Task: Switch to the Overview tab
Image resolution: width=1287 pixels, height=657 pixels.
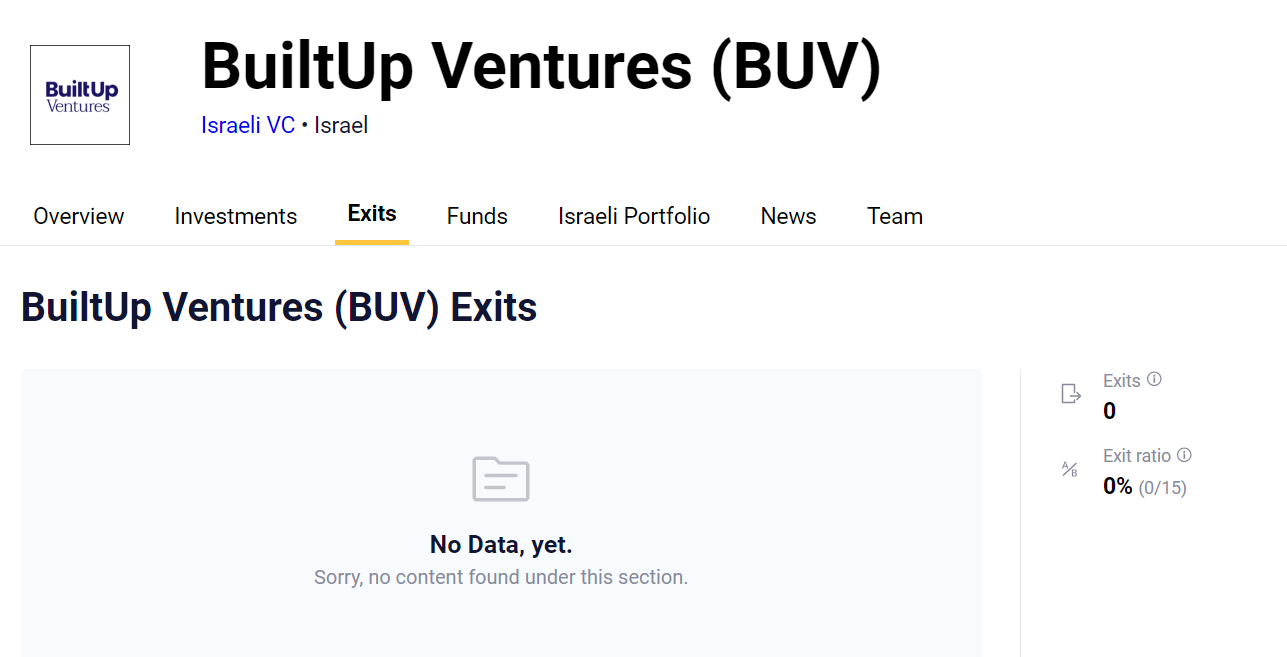Action: [x=79, y=216]
